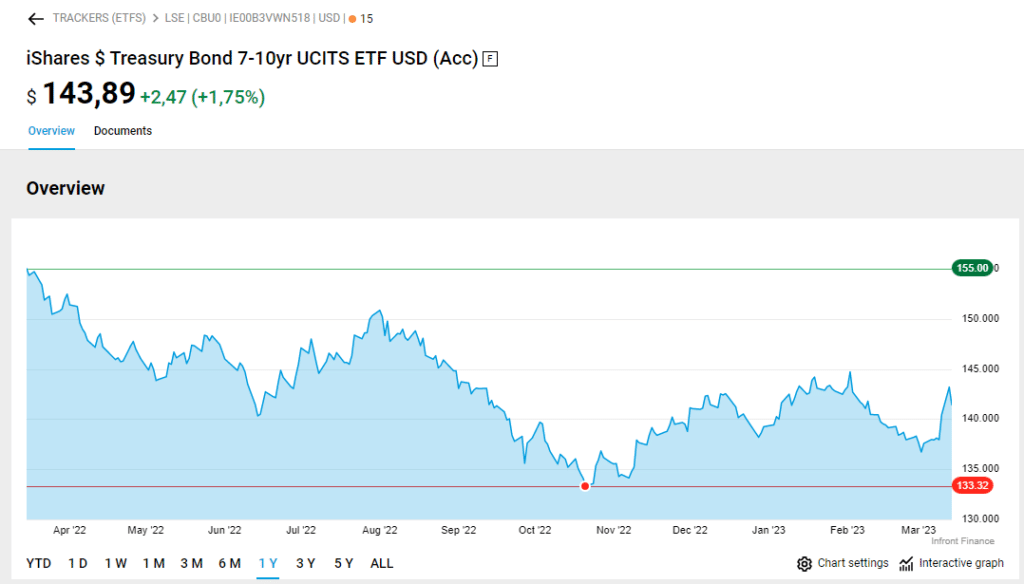The height and width of the screenshot is (584, 1024).
Task: Select the ALL time range option
Action: [381, 563]
